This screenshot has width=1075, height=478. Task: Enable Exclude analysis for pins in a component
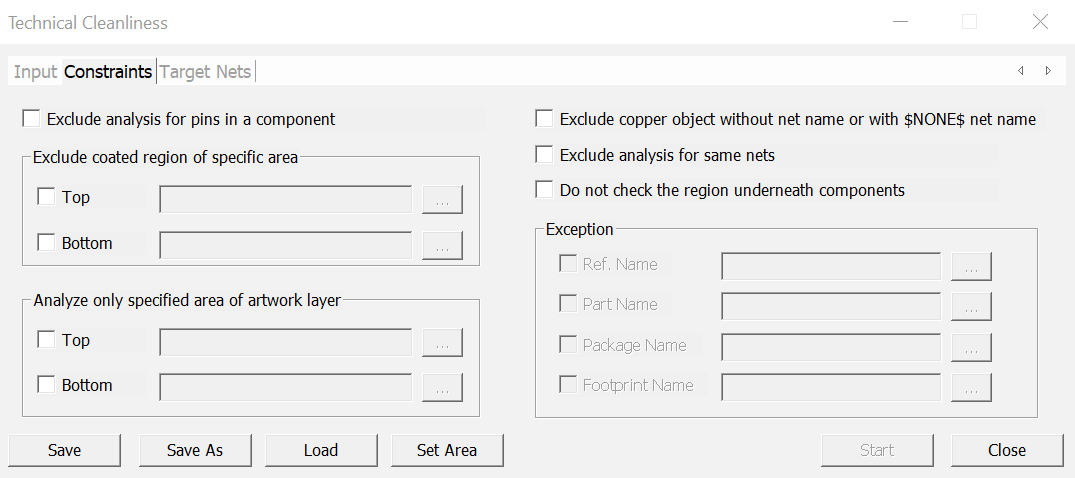[x=31, y=119]
